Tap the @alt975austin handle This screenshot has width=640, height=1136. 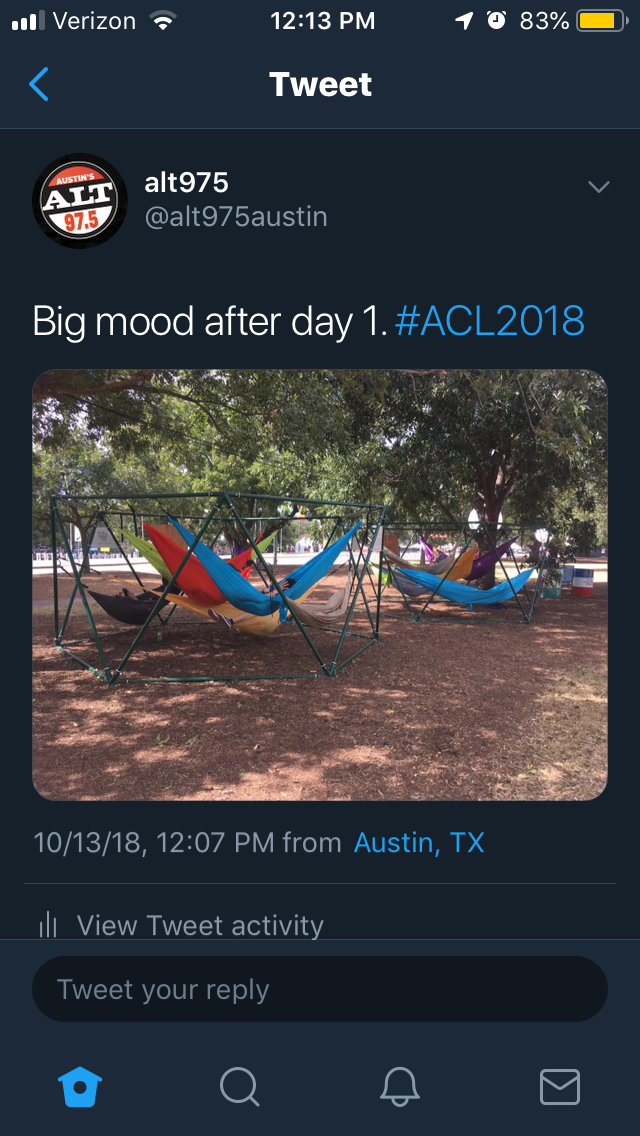click(236, 217)
